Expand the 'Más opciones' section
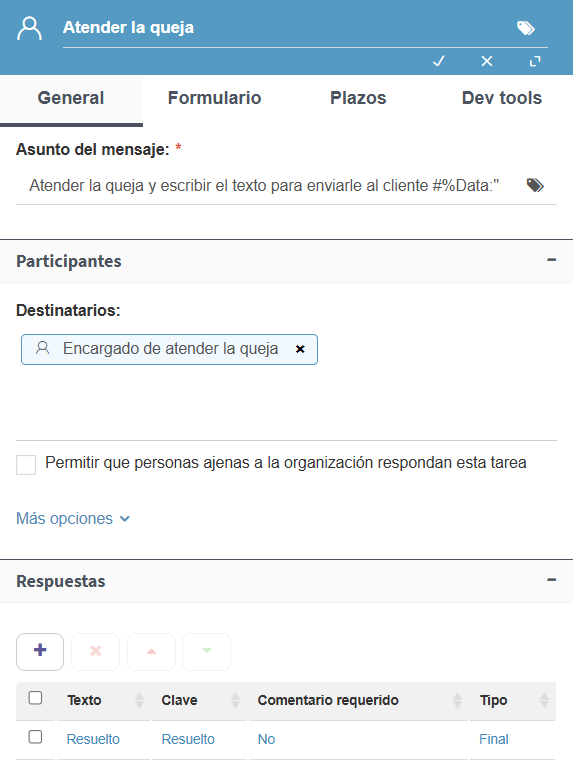The width and height of the screenshot is (573, 774). tap(73, 519)
